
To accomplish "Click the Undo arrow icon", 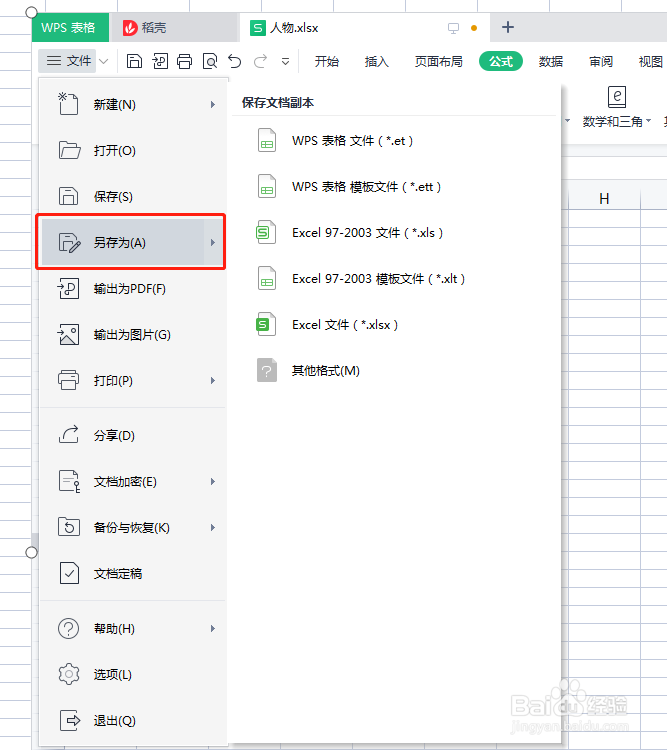I will pyautogui.click(x=234, y=61).
